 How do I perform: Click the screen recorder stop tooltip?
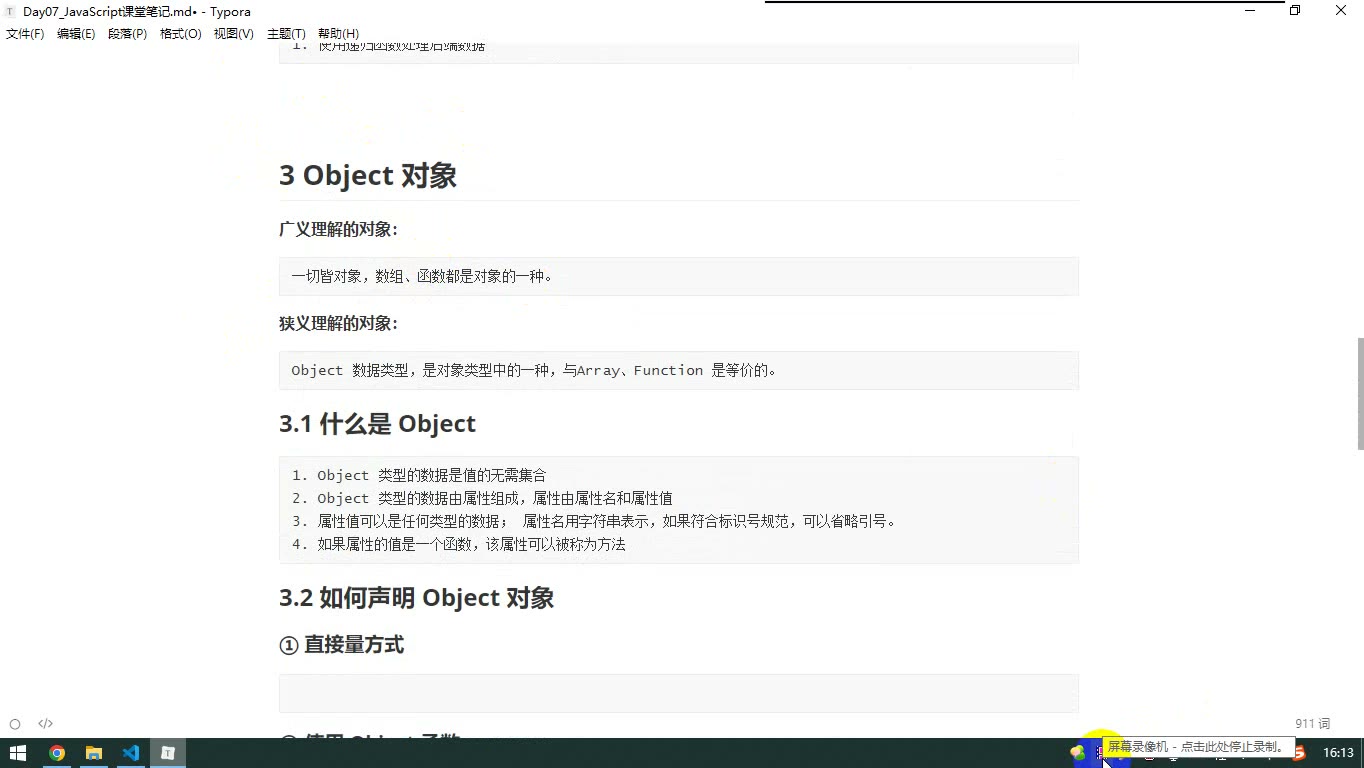1198,747
